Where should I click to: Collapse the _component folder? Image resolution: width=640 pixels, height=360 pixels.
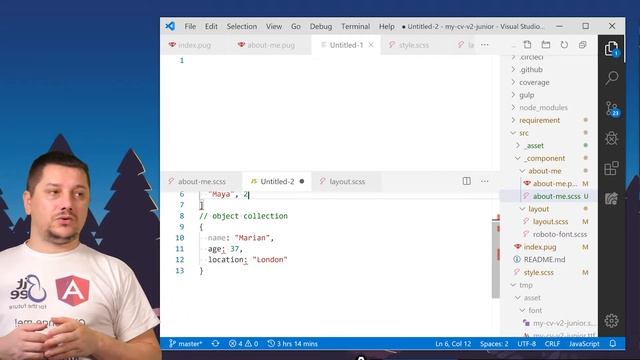pyautogui.click(x=545, y=158)
